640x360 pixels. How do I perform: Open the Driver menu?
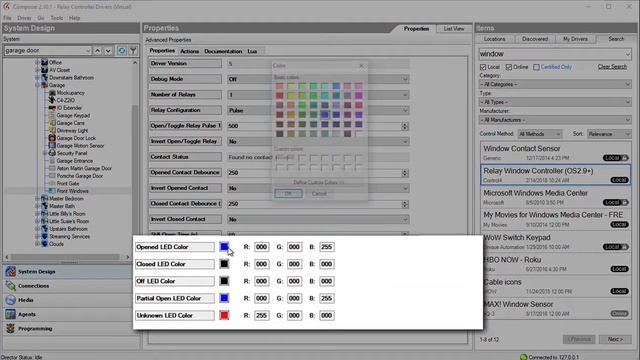[24, 18]
